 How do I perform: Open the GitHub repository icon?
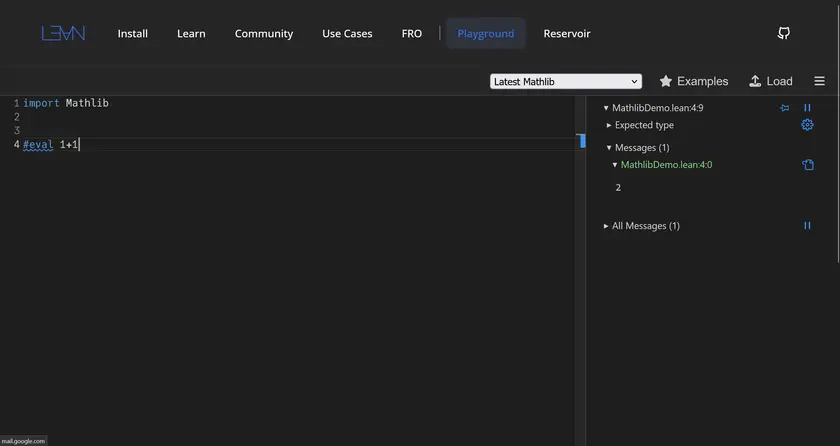784,33
